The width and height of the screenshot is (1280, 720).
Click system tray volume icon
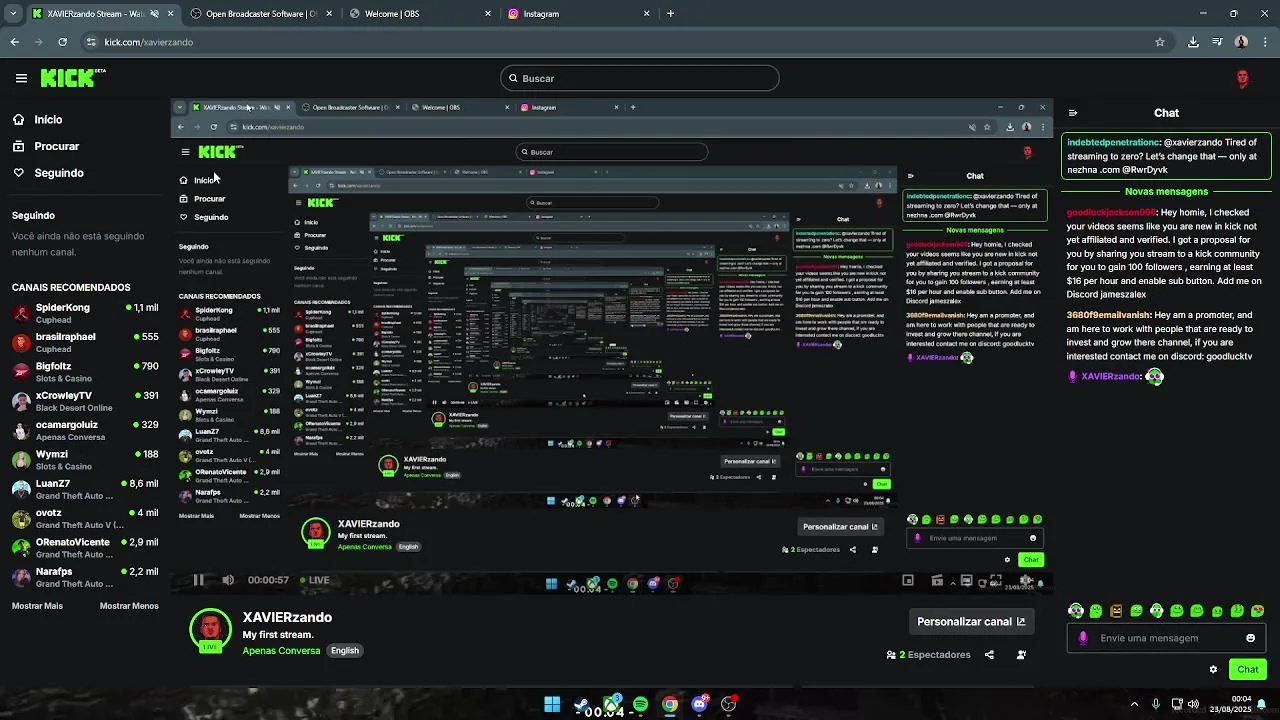click(1193, 704)
